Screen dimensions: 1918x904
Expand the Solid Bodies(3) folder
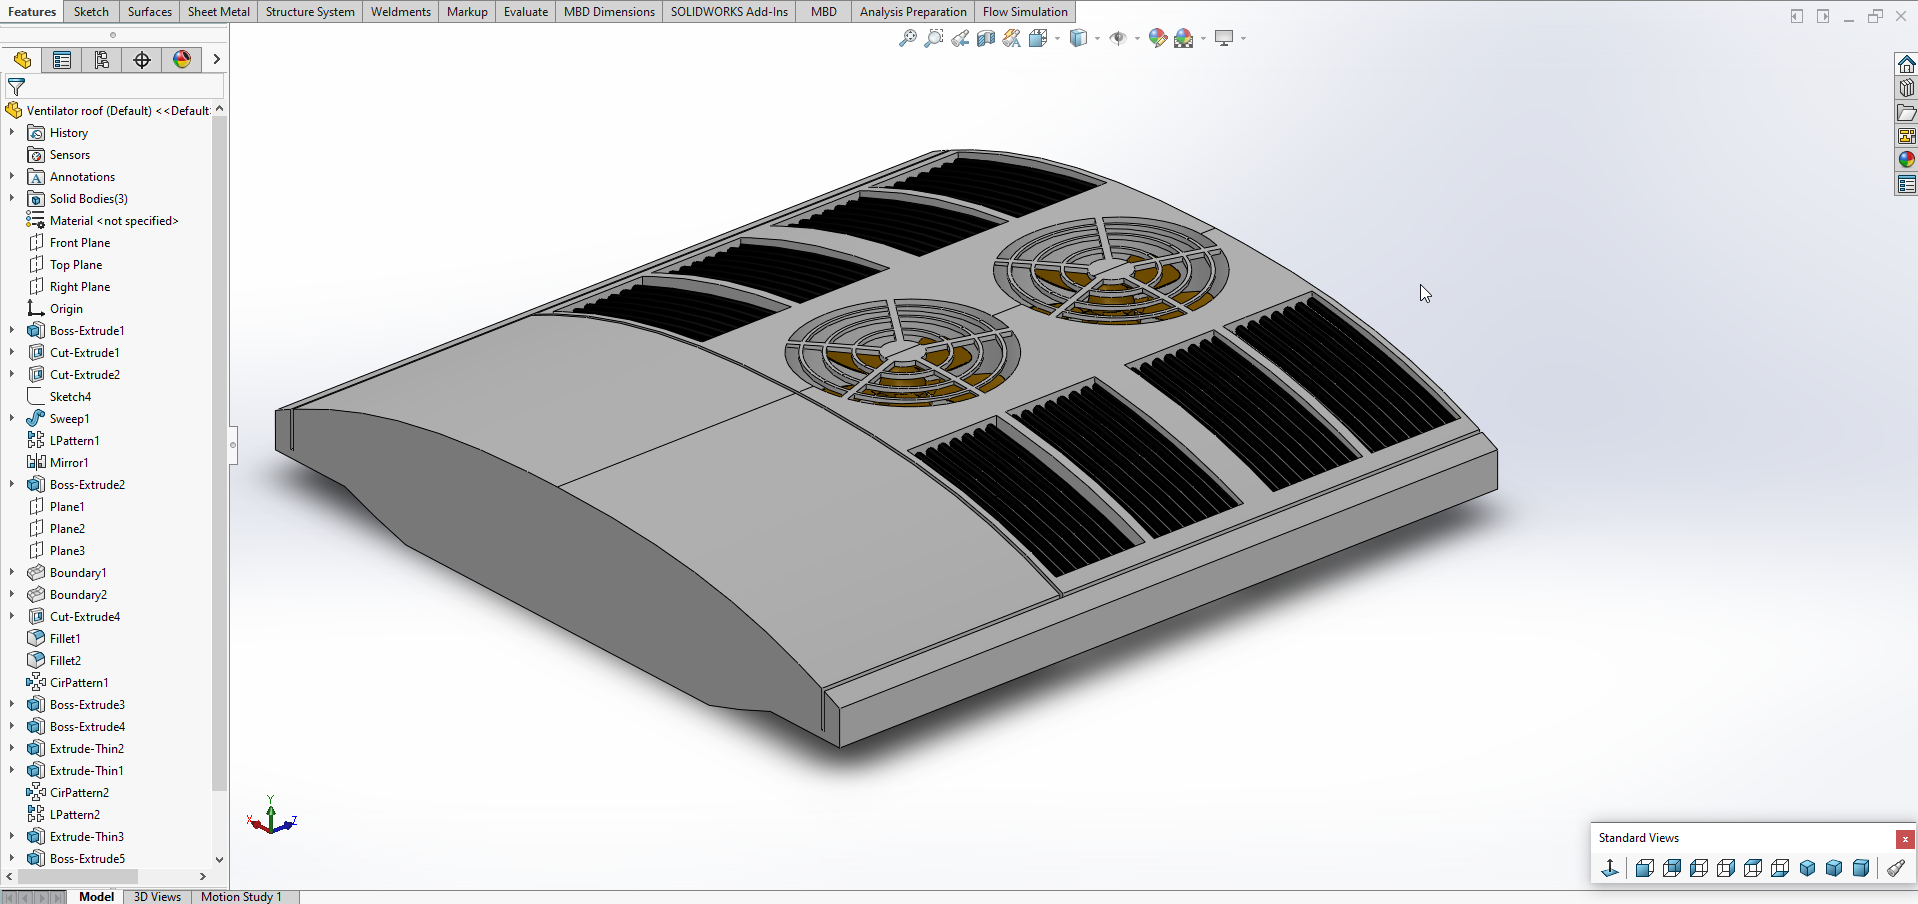pyautogui.click(x=12, y=199)
